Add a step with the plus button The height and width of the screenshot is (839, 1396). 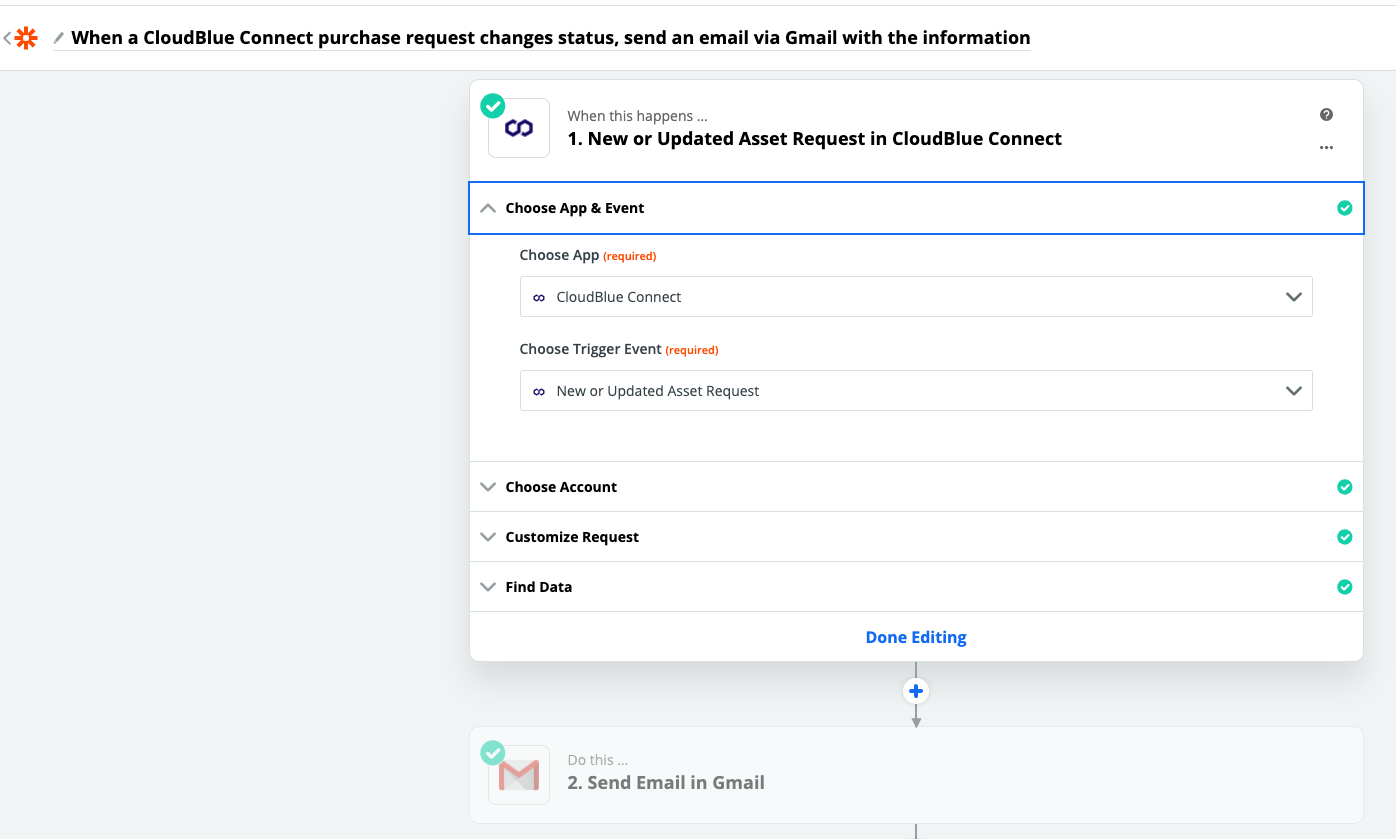point(916,691)
